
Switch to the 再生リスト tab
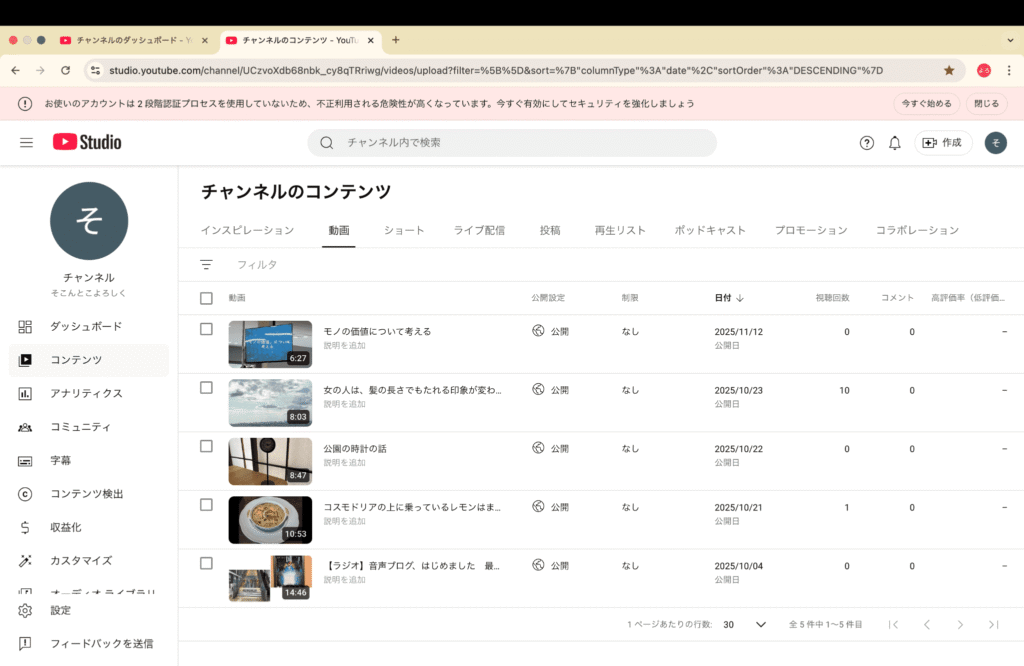tap(620, 230)
